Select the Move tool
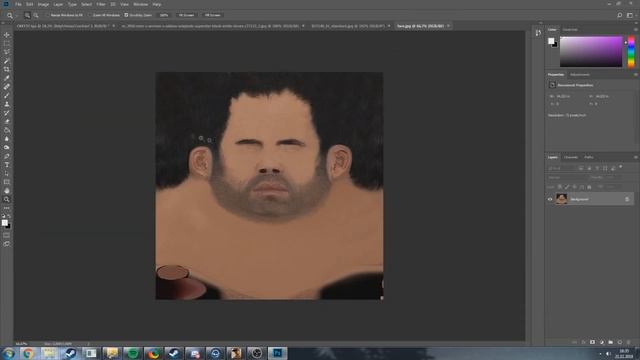The width and height of the screenshot is (640, 360). [x=7, y=35]
